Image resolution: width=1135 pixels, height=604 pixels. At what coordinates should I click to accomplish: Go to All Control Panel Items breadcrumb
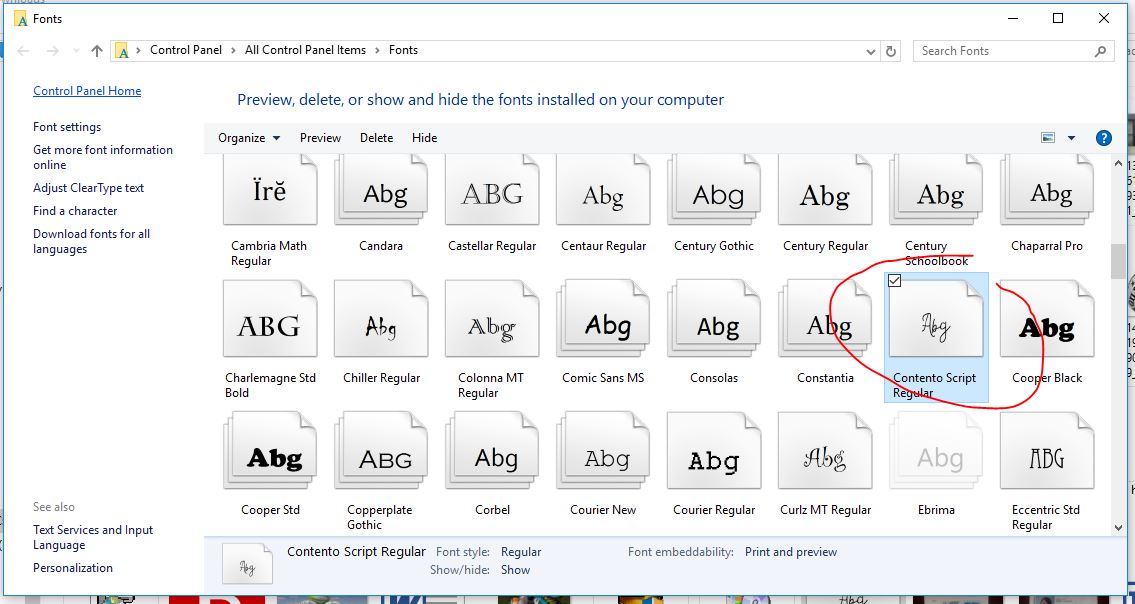[x=305, y=50]
